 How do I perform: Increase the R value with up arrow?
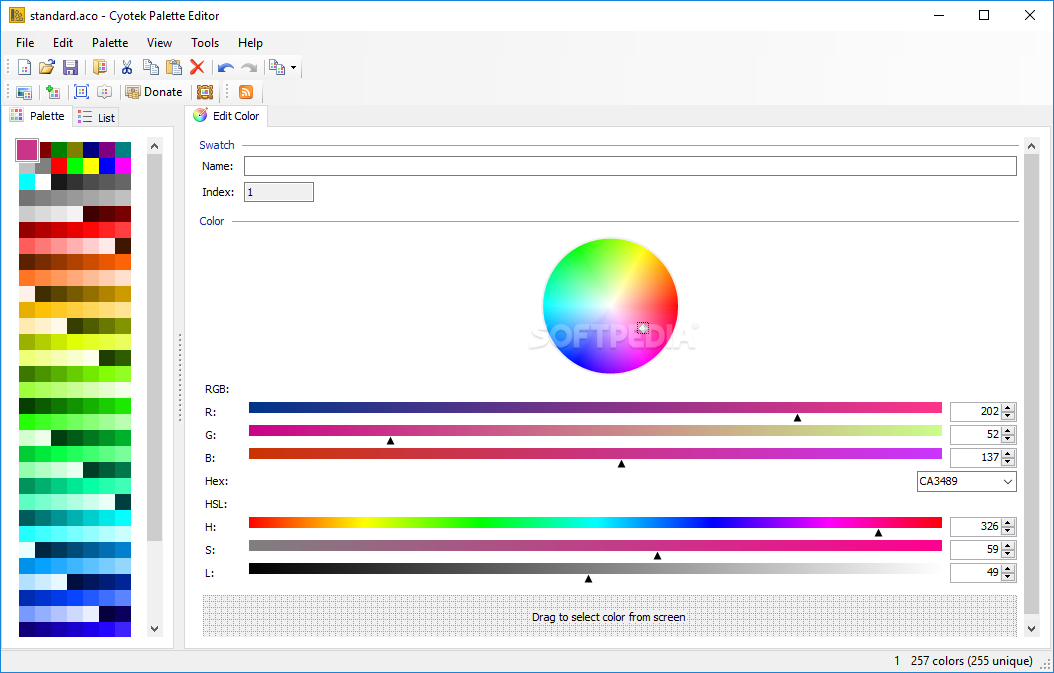click(1007, 407)
